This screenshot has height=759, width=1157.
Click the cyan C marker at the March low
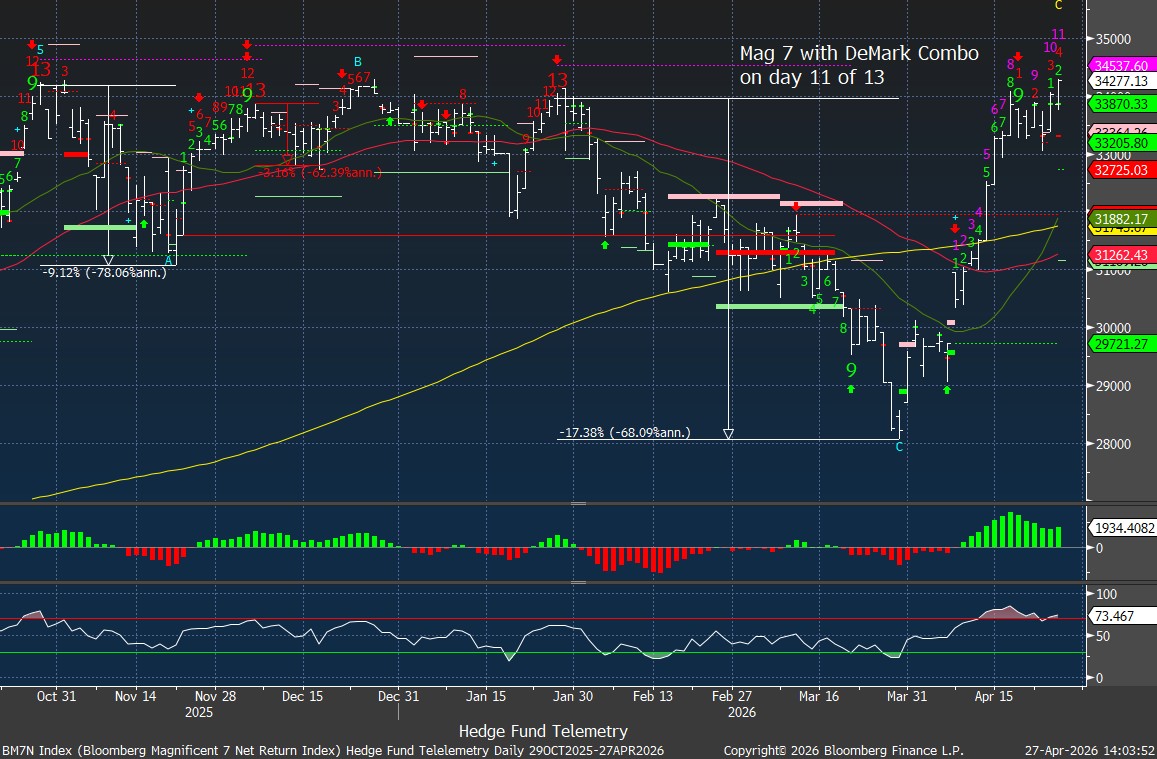[x=899, y=447]
